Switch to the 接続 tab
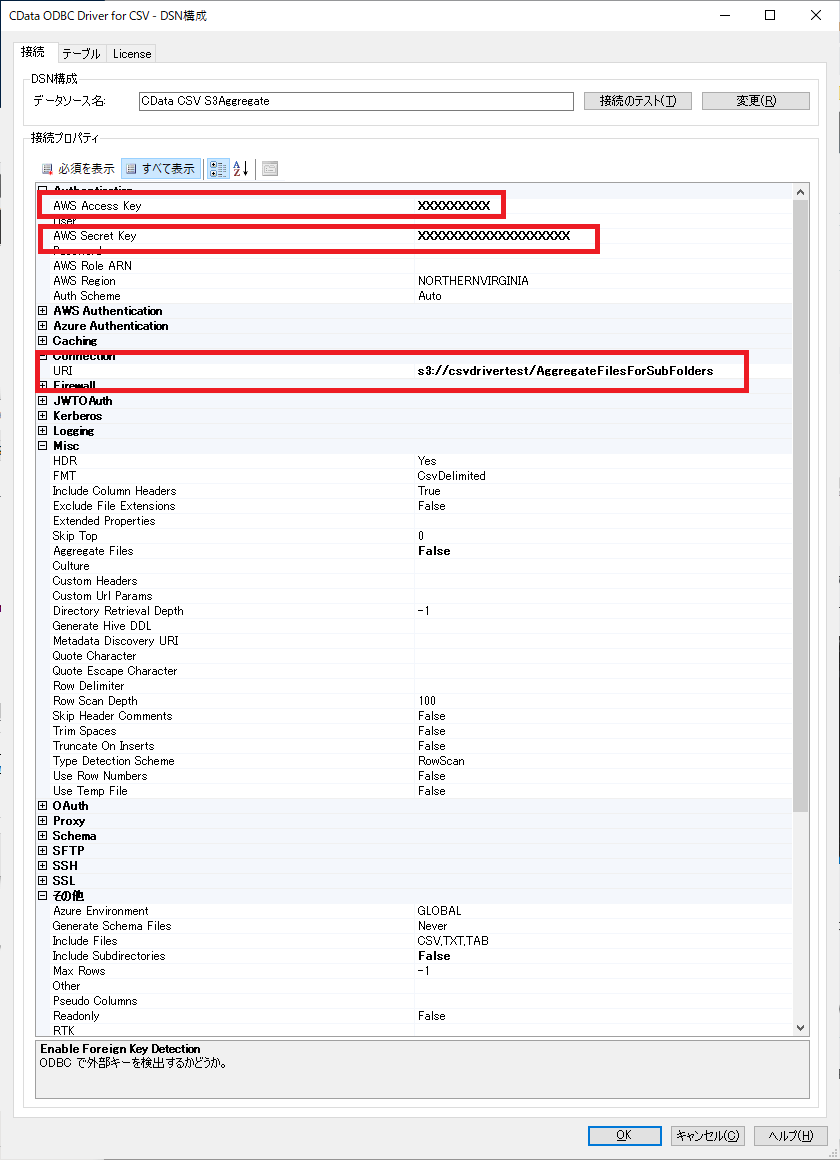The width and height of the screenshot is (840, 1160). coord(33,52)
